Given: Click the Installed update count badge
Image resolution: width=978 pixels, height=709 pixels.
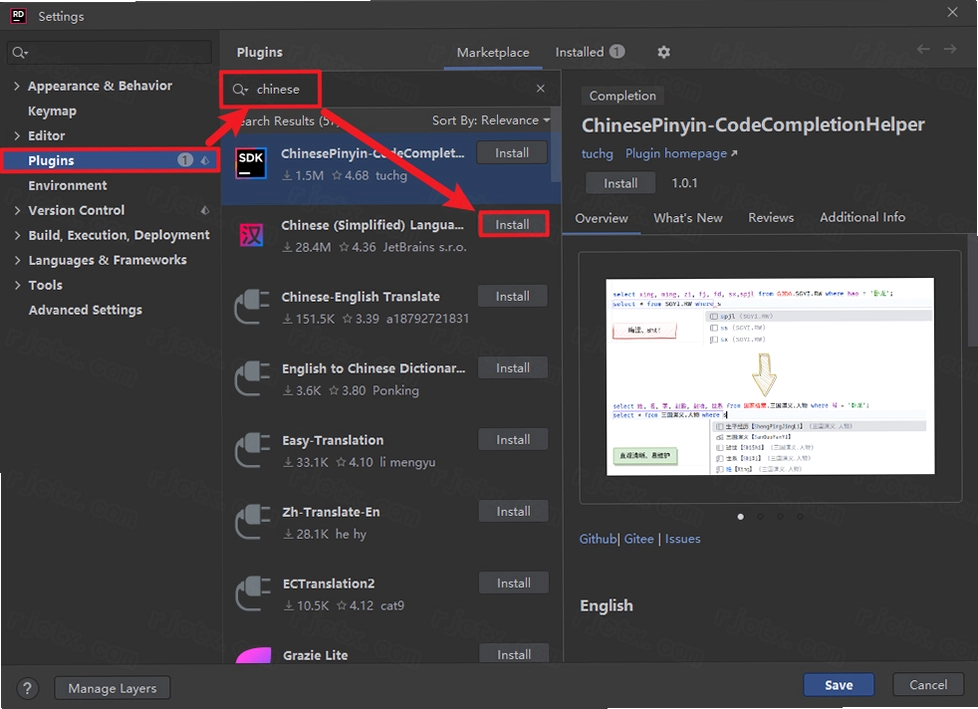Looking at the screenshot, I should point(617,52).
